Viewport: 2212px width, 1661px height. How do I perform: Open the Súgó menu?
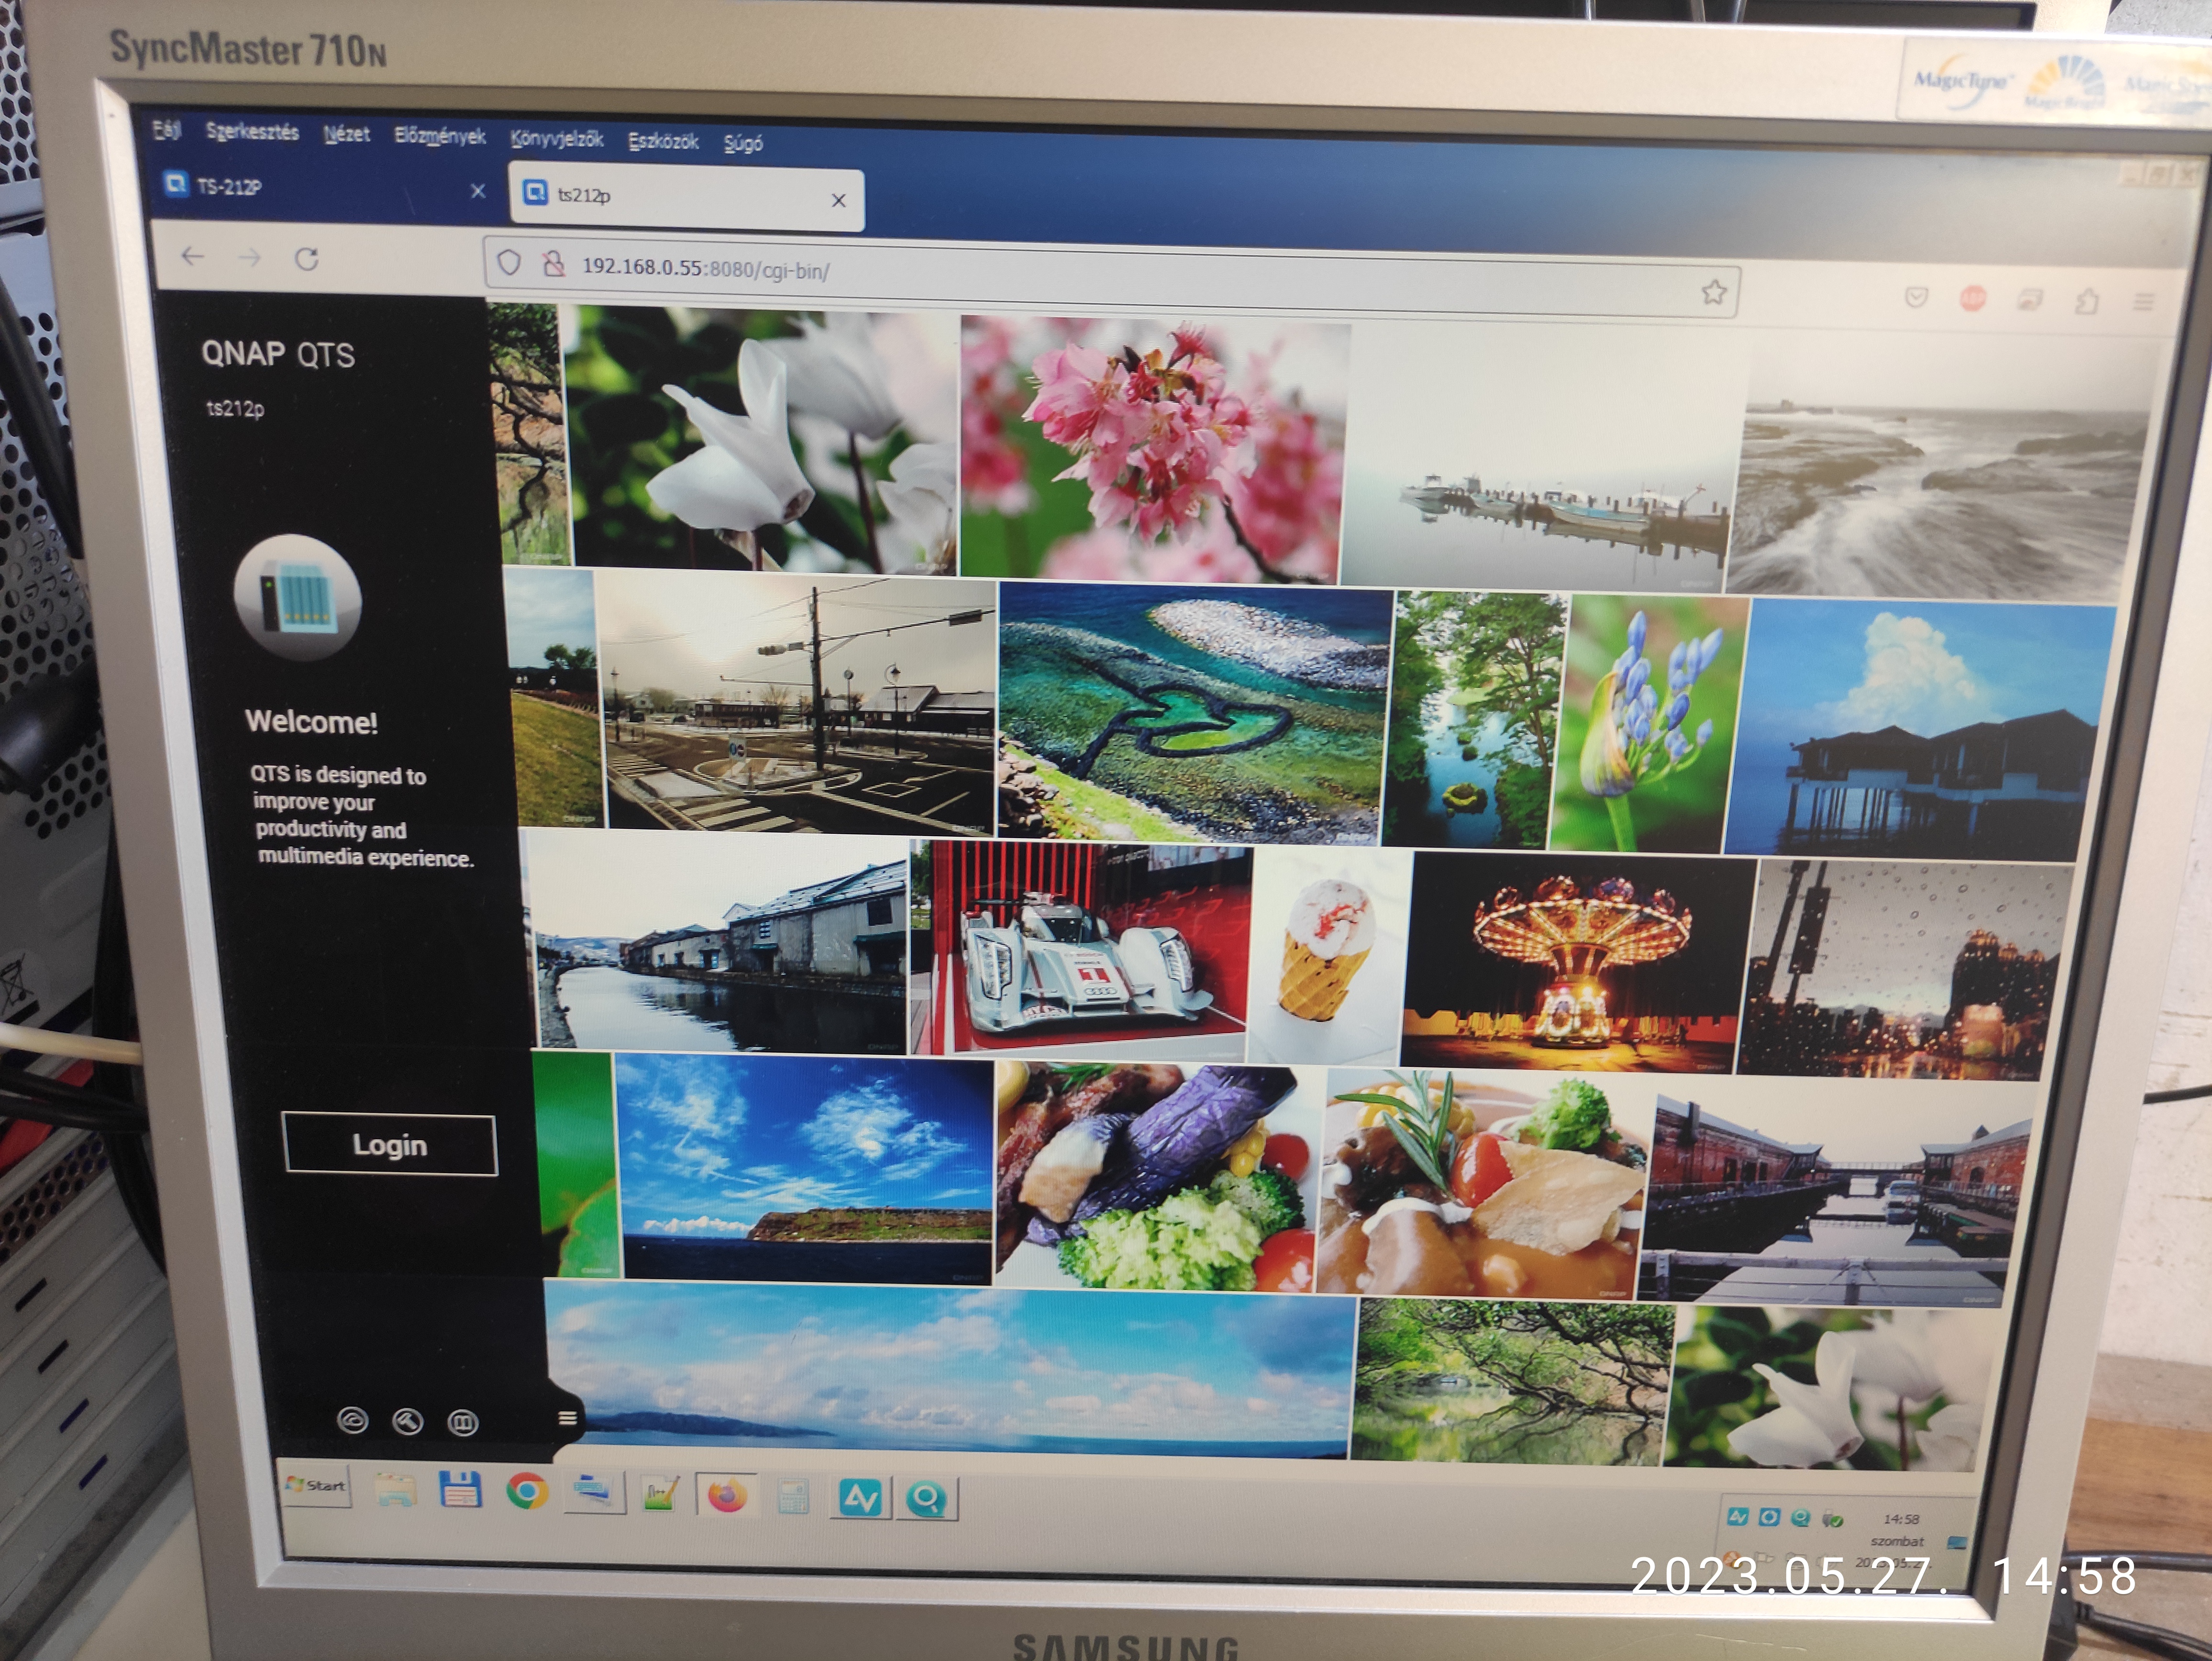pos(743,143)
